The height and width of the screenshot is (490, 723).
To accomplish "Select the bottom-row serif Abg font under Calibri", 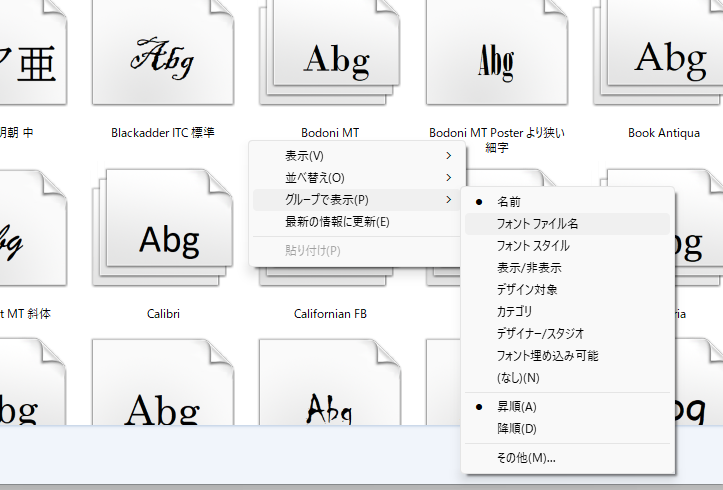I will [x=163, y=382].
